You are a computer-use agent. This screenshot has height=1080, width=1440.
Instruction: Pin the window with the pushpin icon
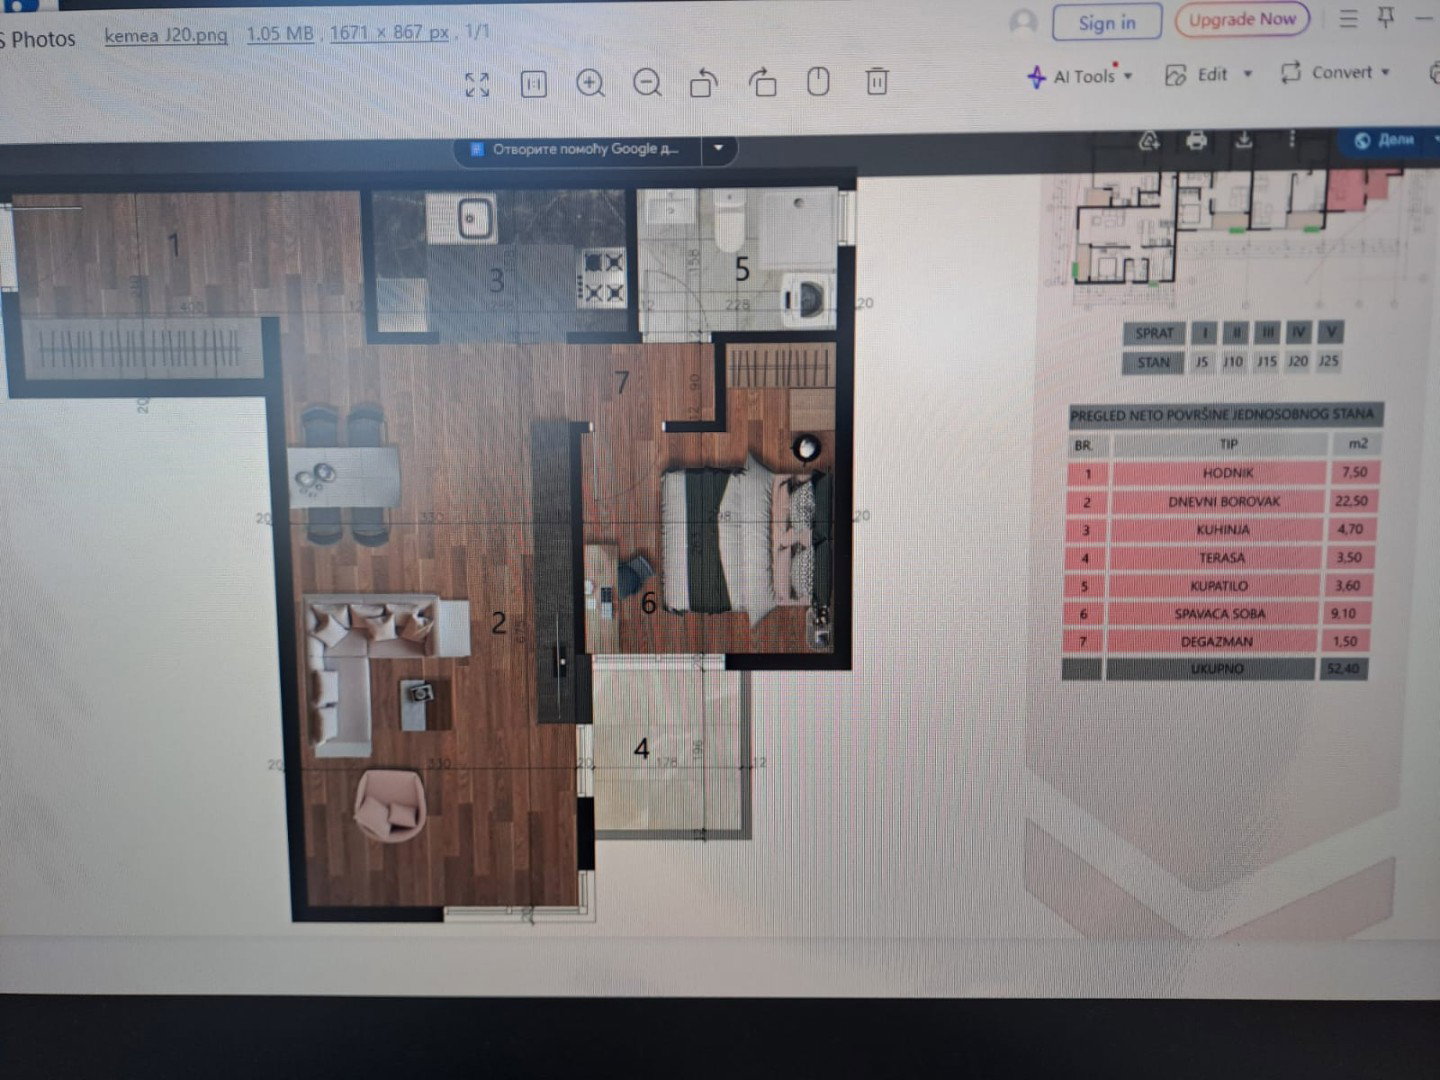[1386, 18]
